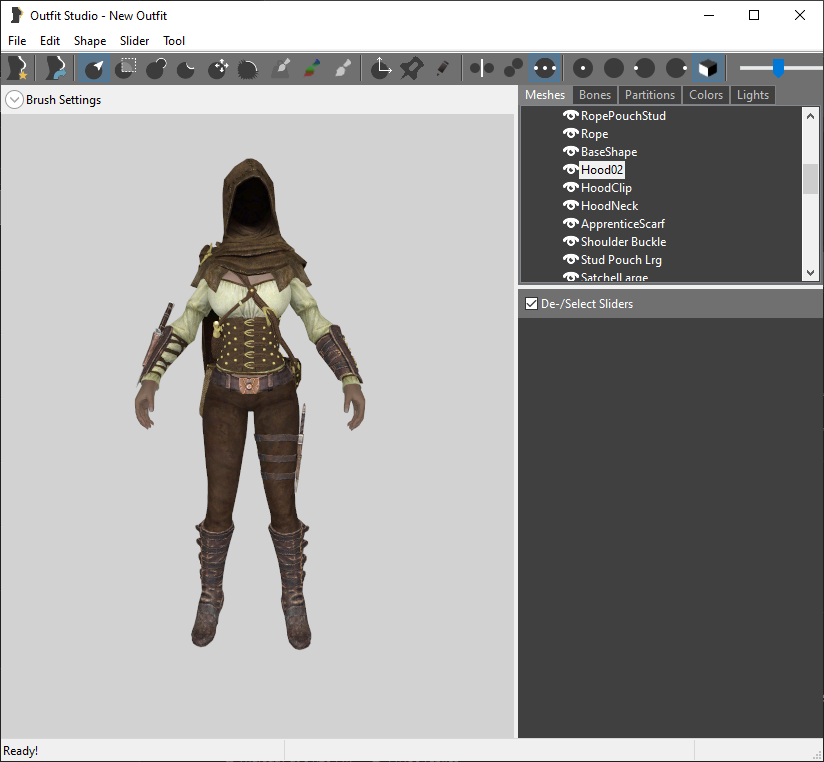The width and height of the screenshot is (824, 762).
Task: Uncheck the De-/Select Sliders checkbox
Action: [531, 304]
